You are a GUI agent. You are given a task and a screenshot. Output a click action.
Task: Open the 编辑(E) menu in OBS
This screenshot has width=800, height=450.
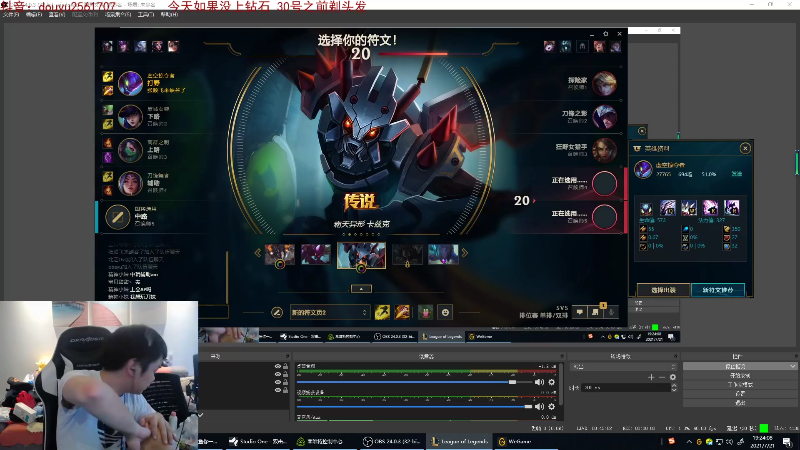coord(34,15)
